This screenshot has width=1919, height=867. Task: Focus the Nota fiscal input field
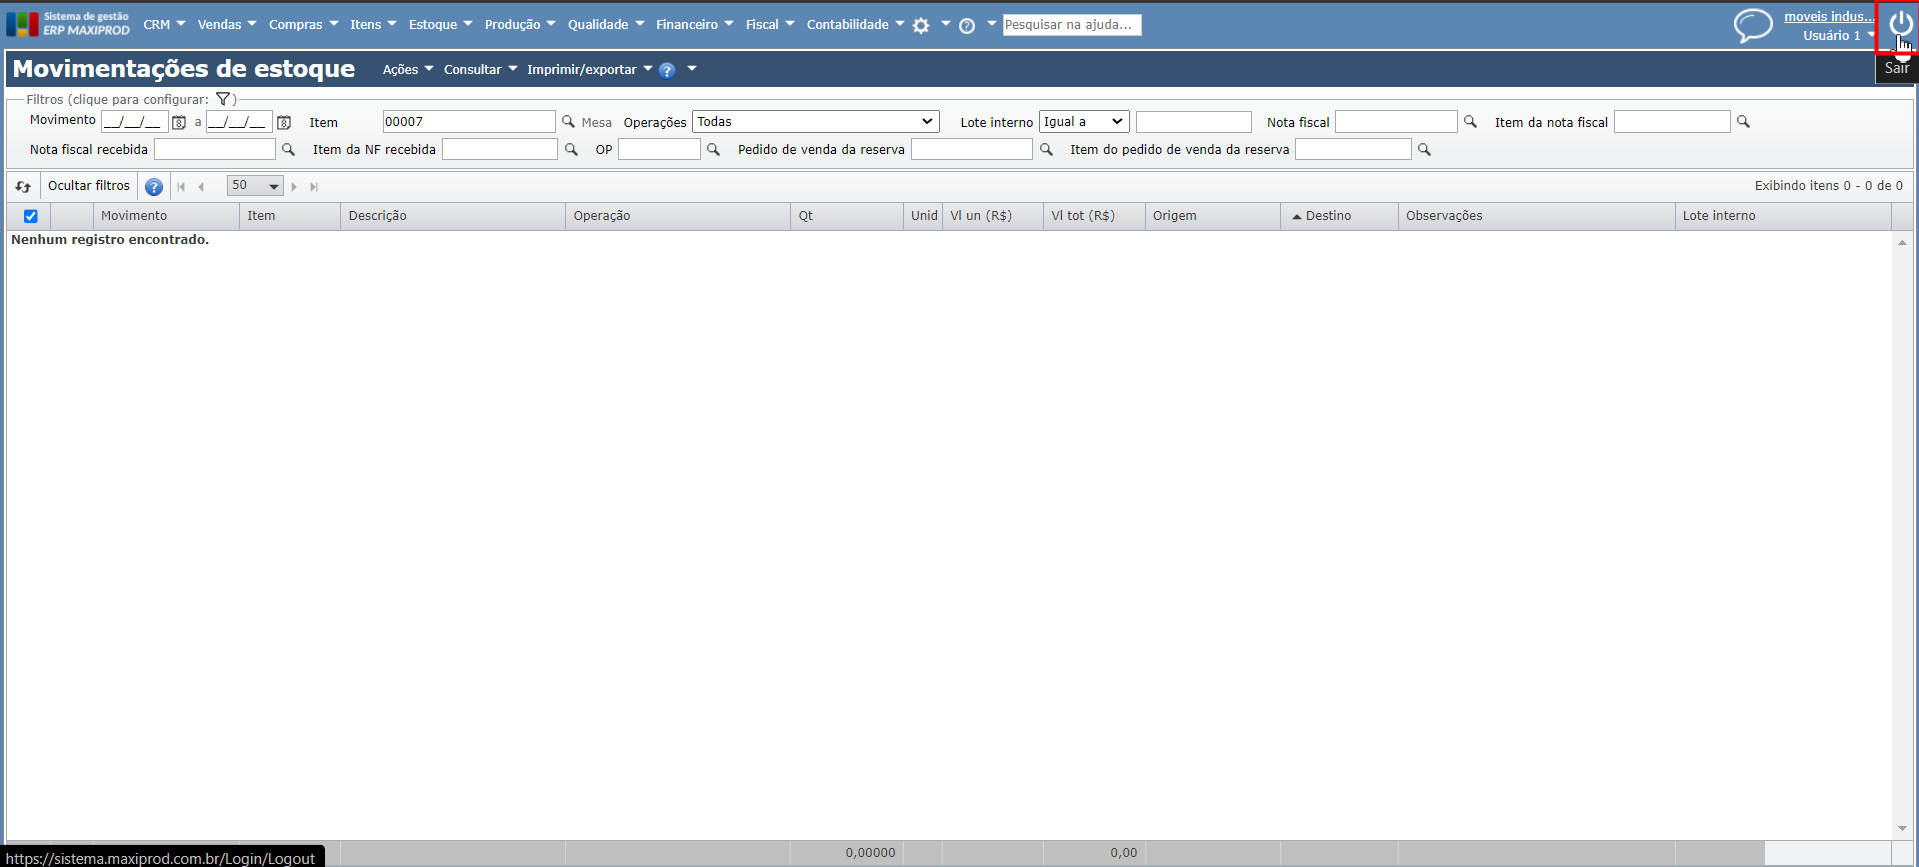click(x=1396, y=121)
